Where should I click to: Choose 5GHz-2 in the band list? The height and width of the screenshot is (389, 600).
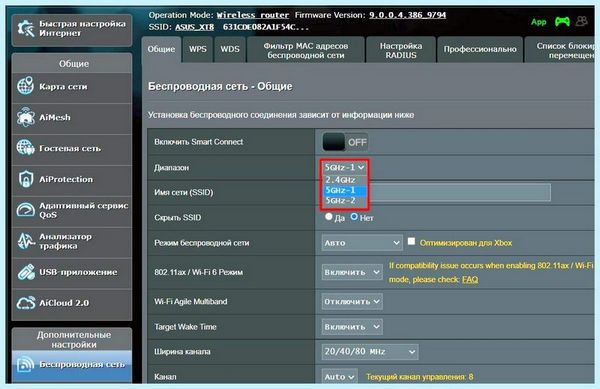pos(344,200)
